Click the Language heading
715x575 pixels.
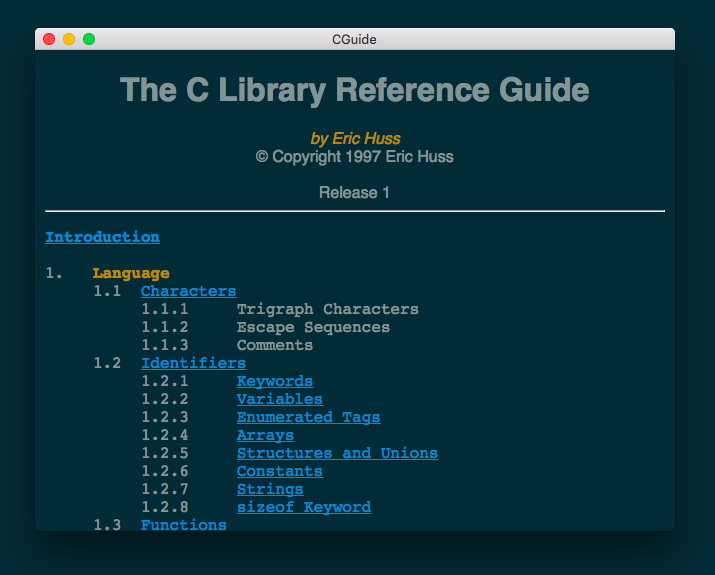point(131,273)
